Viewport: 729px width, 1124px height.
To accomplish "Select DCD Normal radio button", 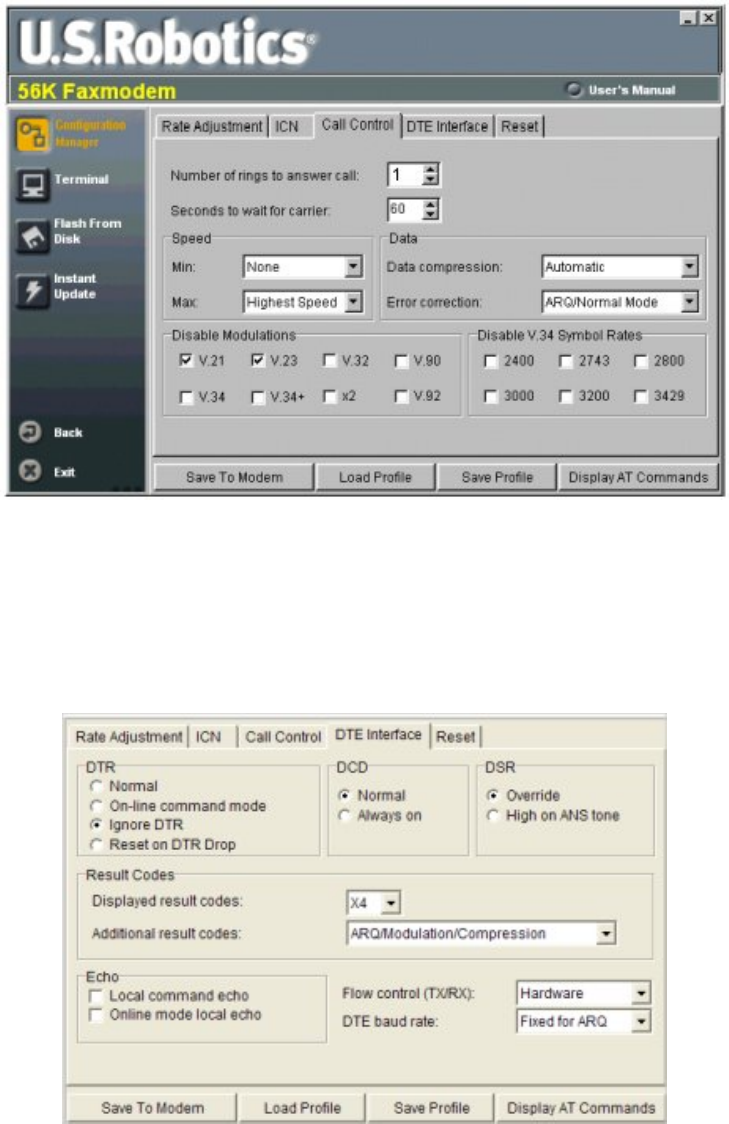I will click(345, 796).
